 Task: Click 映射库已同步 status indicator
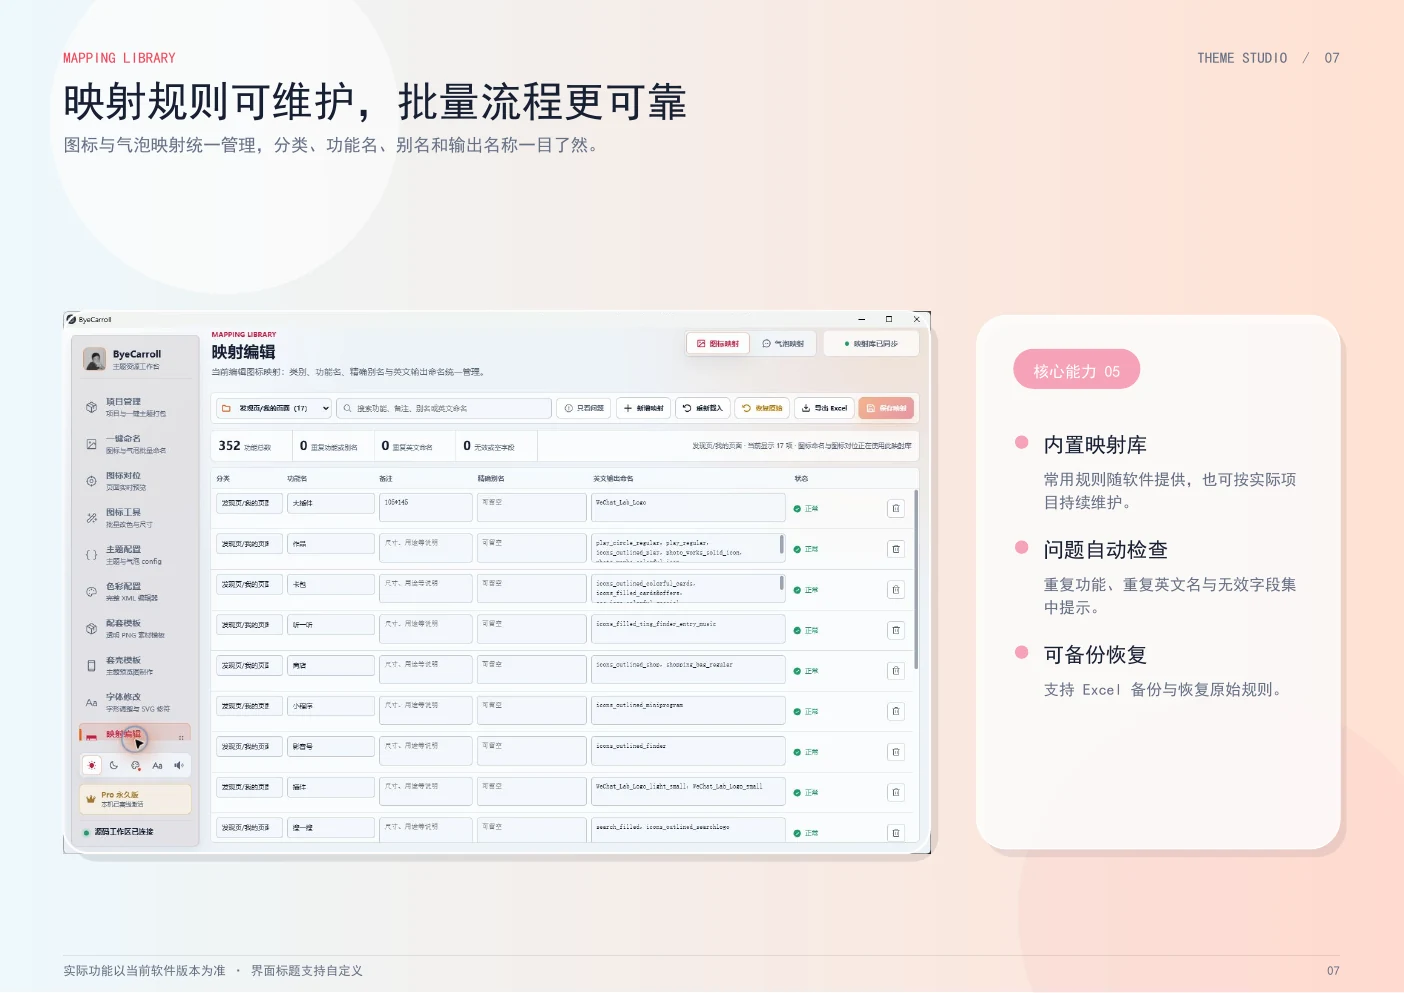coord(871,343)
